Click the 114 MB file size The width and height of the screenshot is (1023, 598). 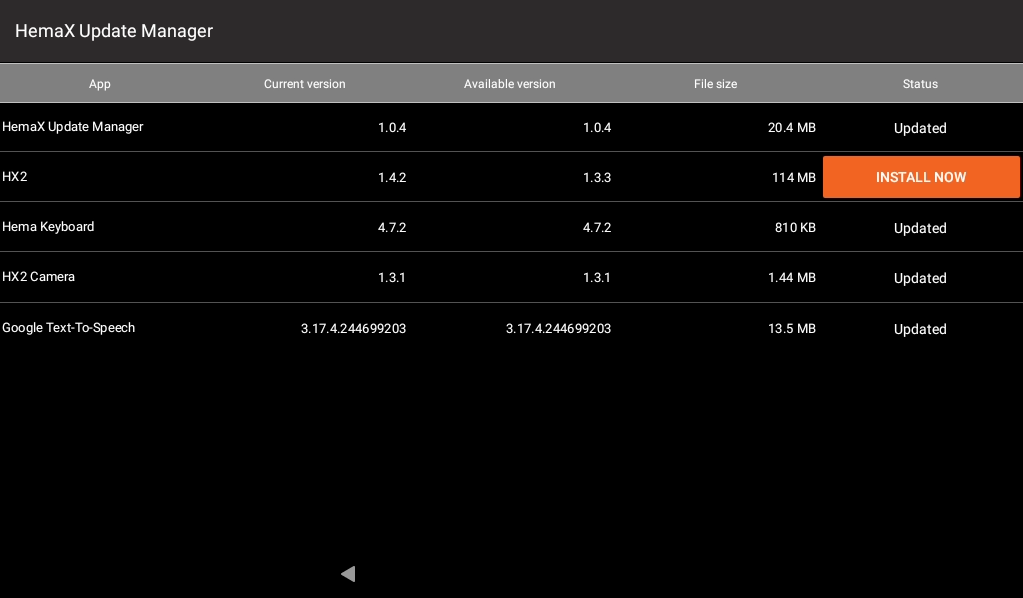pos(794,177)
